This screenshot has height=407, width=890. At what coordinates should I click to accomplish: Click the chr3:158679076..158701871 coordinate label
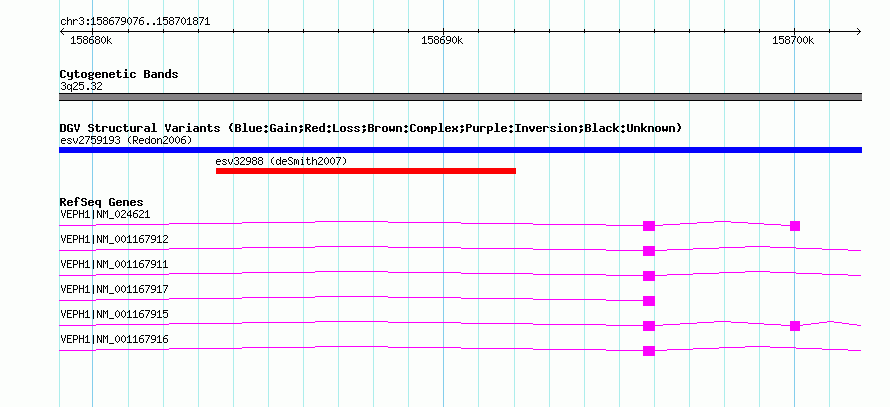point(135,22)
